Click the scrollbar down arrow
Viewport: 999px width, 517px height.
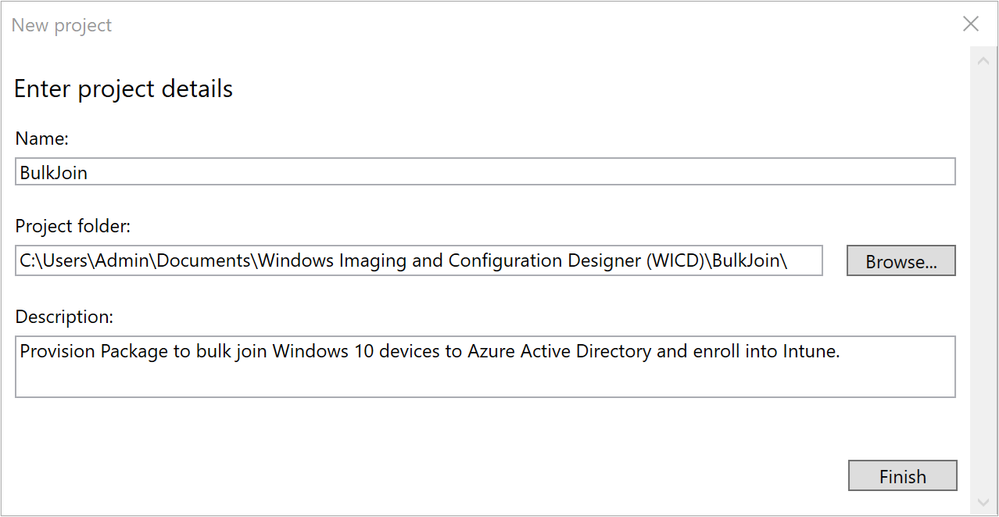pyautogui.click(x=984, y=503)
